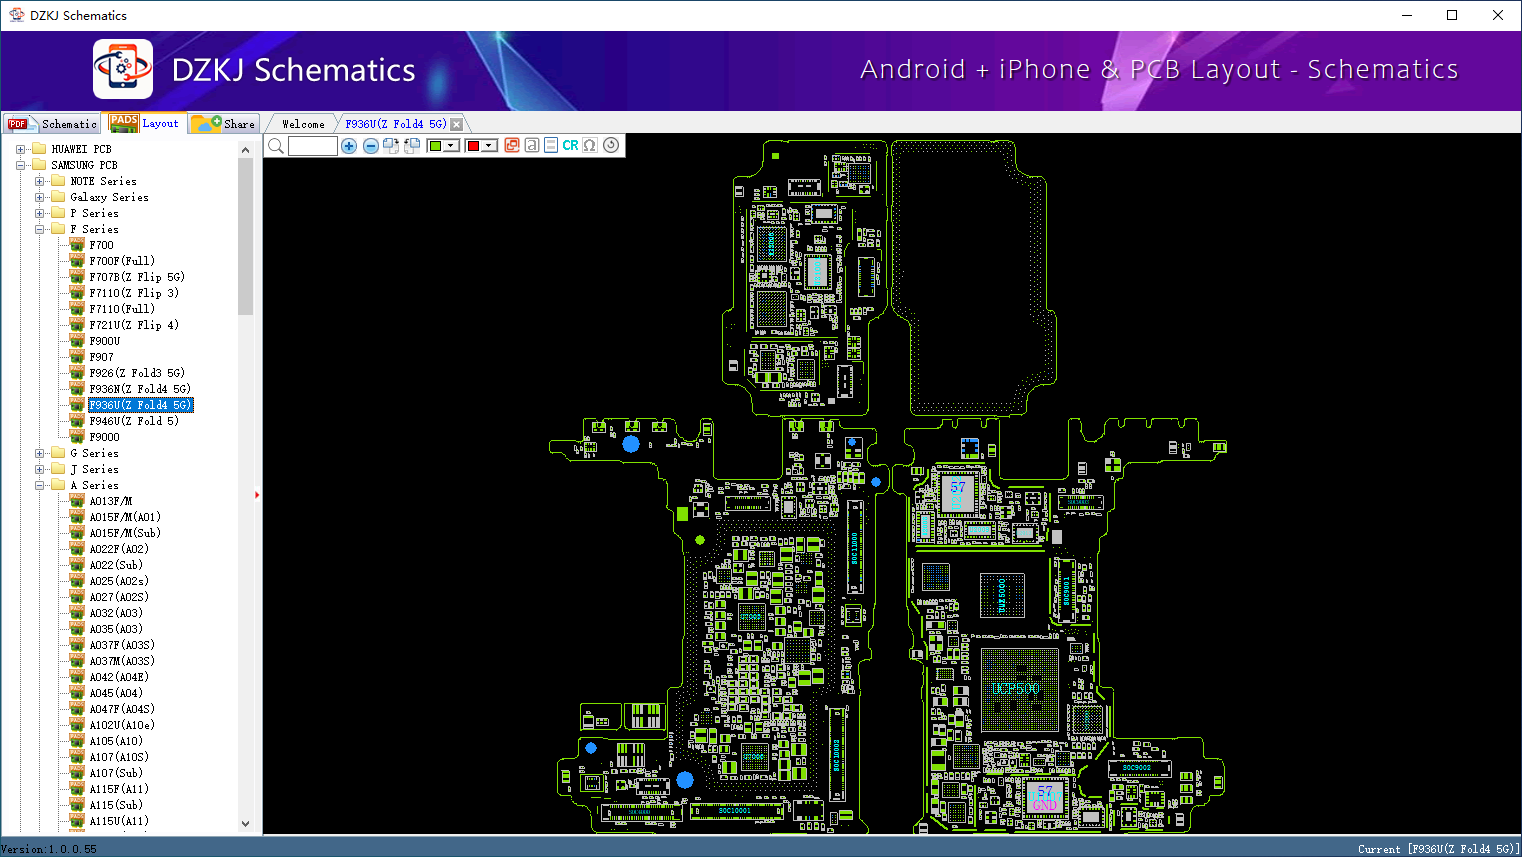The width and height of the screenshot is (1522, 857).
Task: Click the folder icon of J Series
Action: coord(58,469)
